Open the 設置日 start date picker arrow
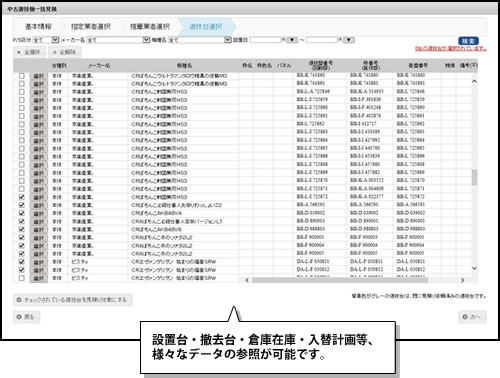Image resolution: width=500 pixels, height=378 pixels. [292, 40]
